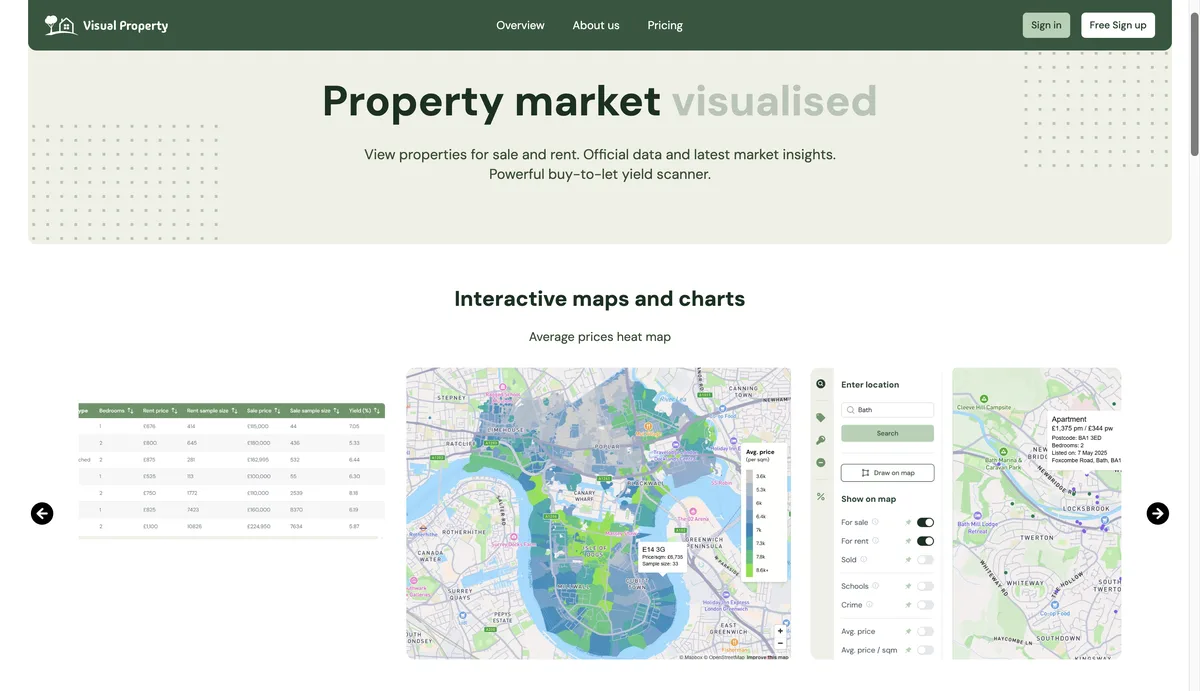Click the 7.05 yield cell
Viewport: 1200px width, 691px height.
click(354, 426)
